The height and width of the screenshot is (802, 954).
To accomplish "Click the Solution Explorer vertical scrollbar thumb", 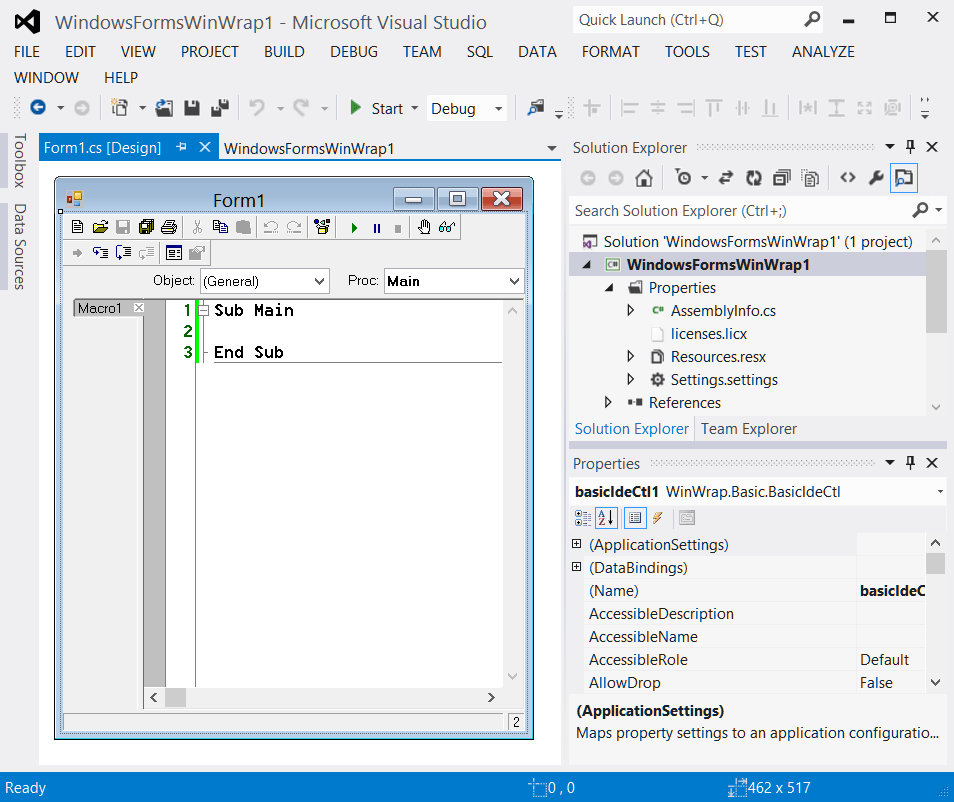I will click(x=936, y=291).
